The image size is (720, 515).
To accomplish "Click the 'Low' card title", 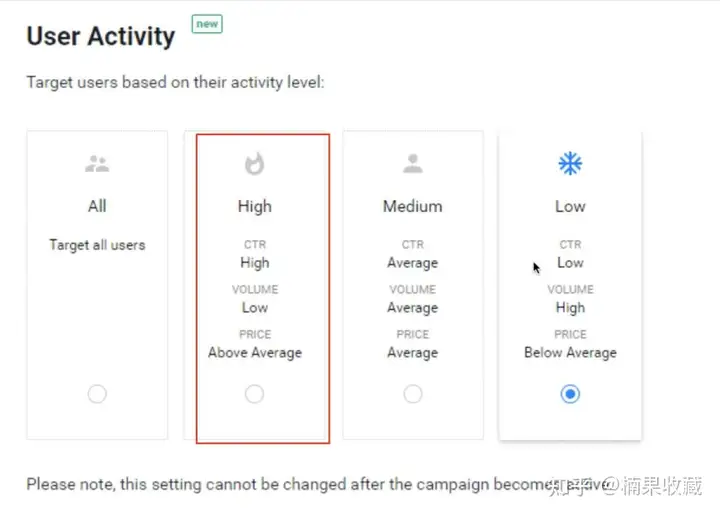I will tap(570, 206).
